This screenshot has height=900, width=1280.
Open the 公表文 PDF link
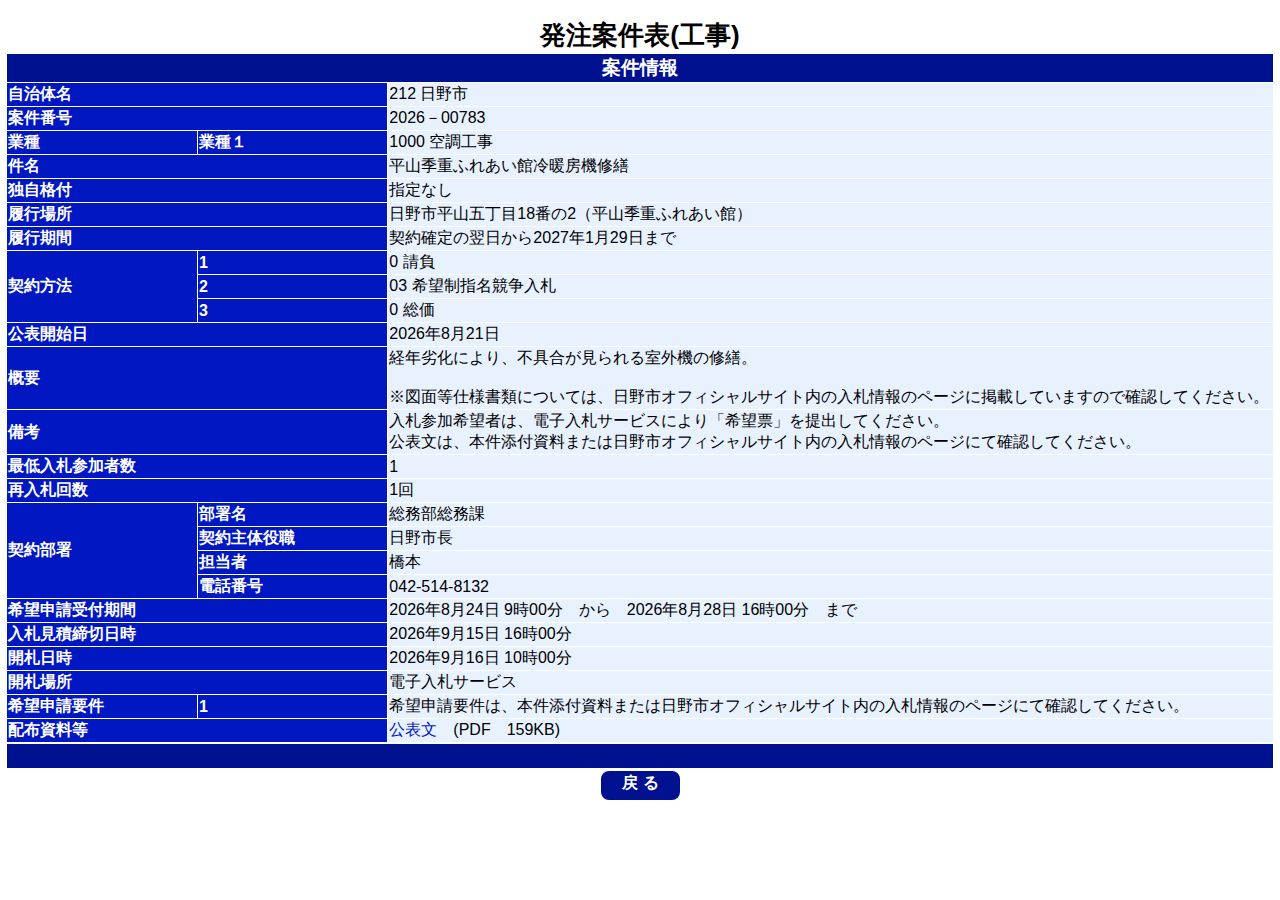tap(412, 730)
